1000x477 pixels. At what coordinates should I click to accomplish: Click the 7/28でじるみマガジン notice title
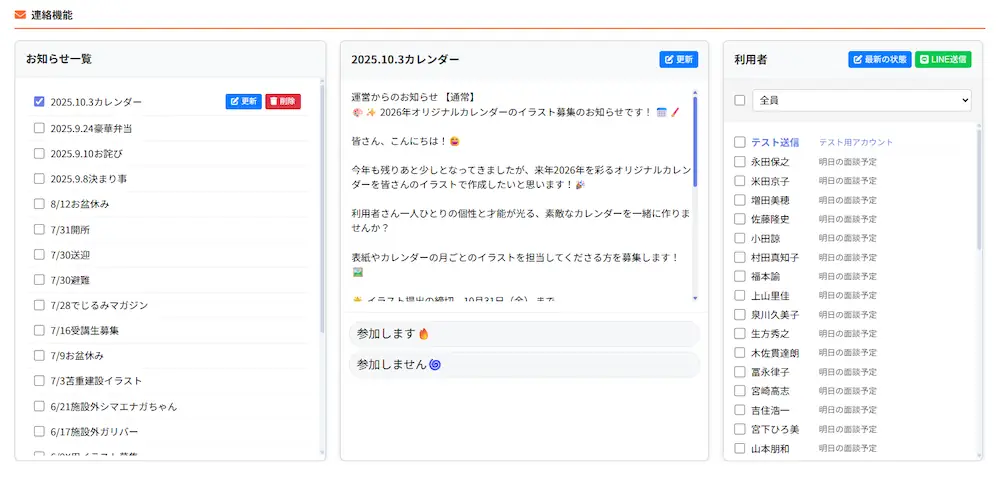pos(99,305)
